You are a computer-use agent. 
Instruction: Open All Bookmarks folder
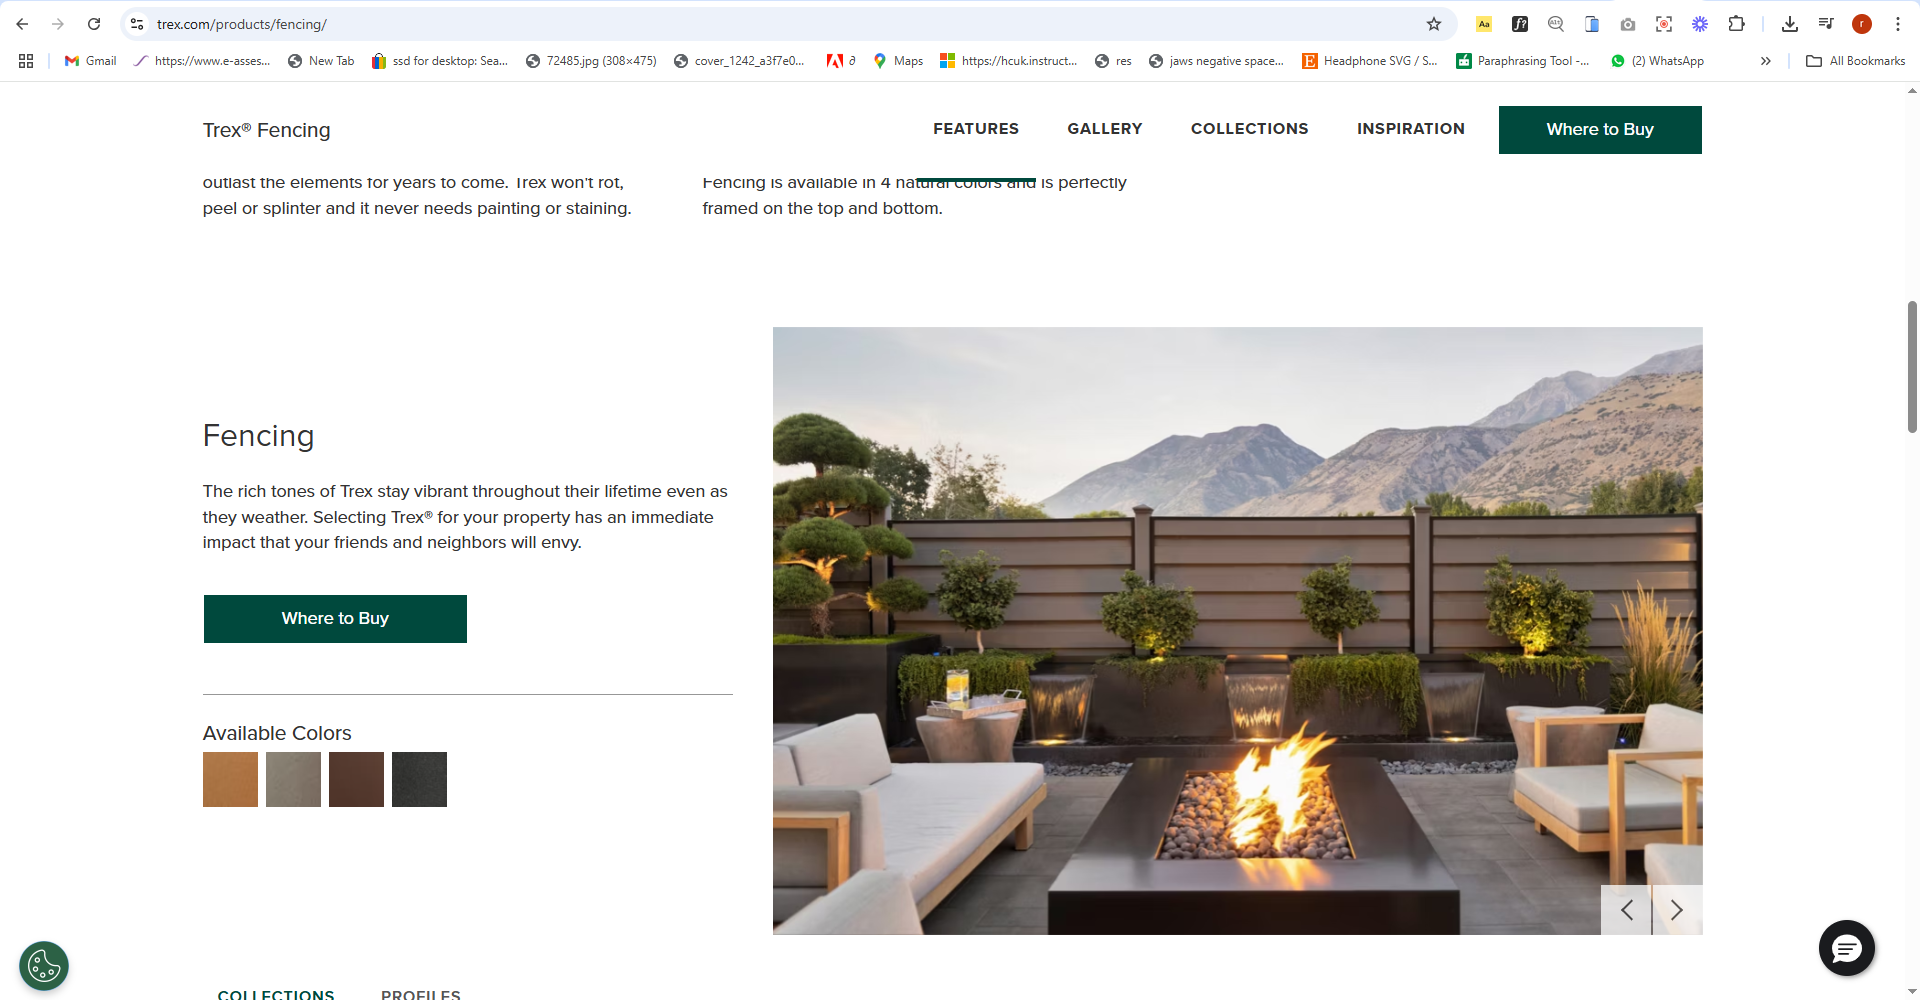[1856, 61]
